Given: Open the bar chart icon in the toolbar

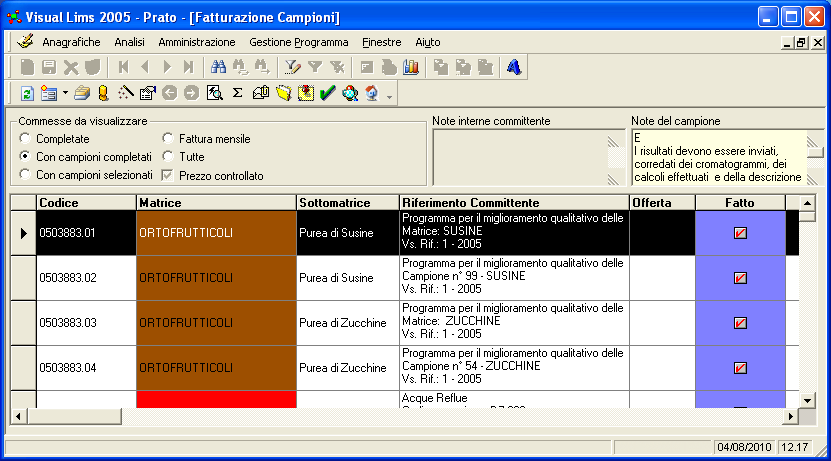Looking at the screenshot, I should coord(411,67).
